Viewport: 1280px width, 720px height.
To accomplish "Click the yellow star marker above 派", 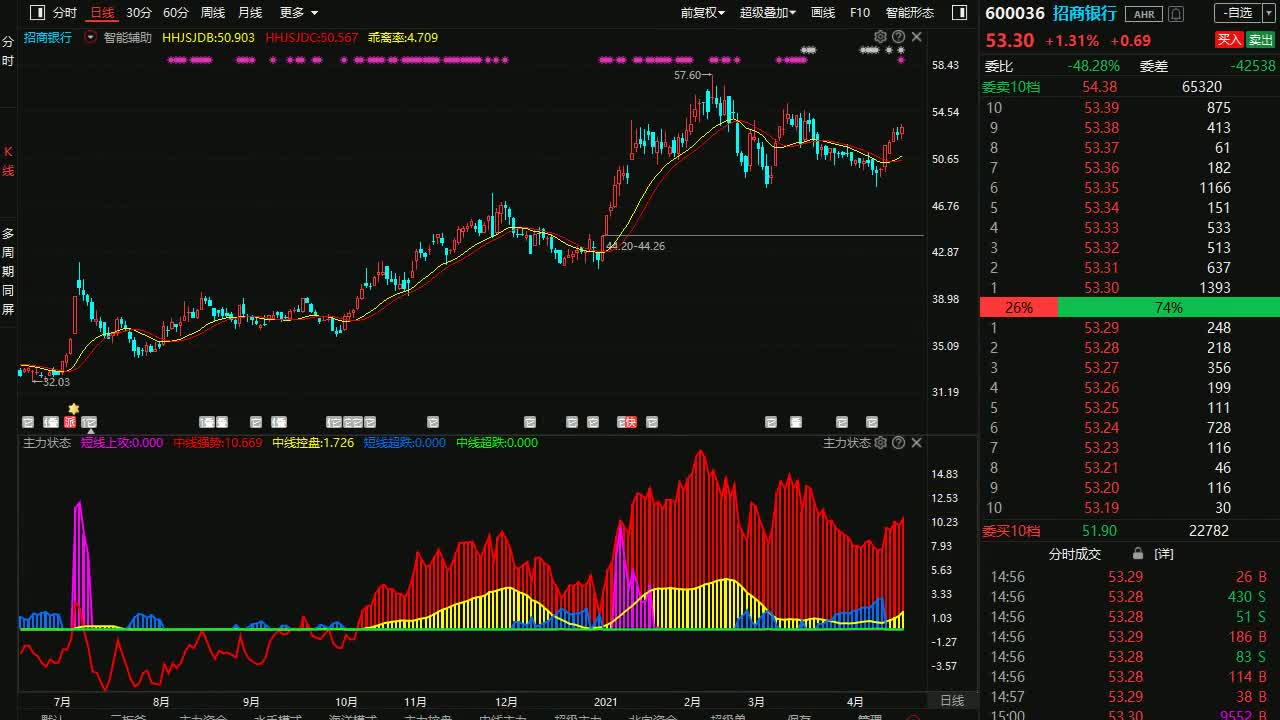I will pos(73,409).
